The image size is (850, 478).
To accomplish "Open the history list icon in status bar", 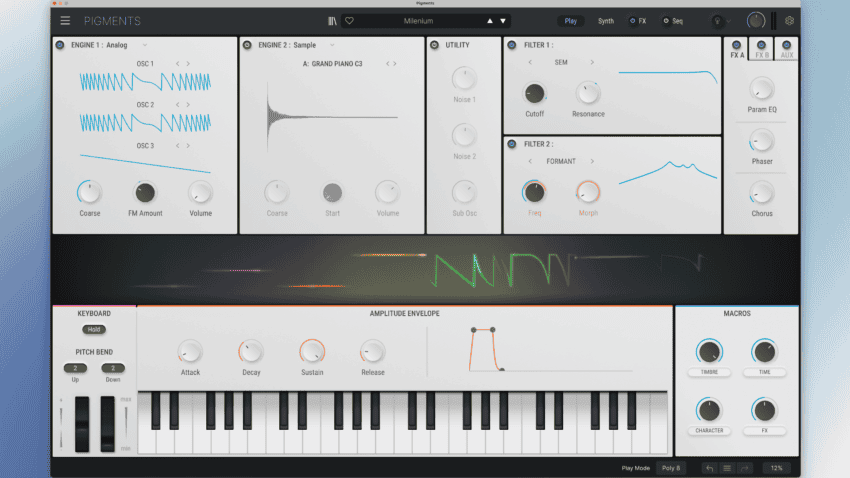I will (727, 468).
